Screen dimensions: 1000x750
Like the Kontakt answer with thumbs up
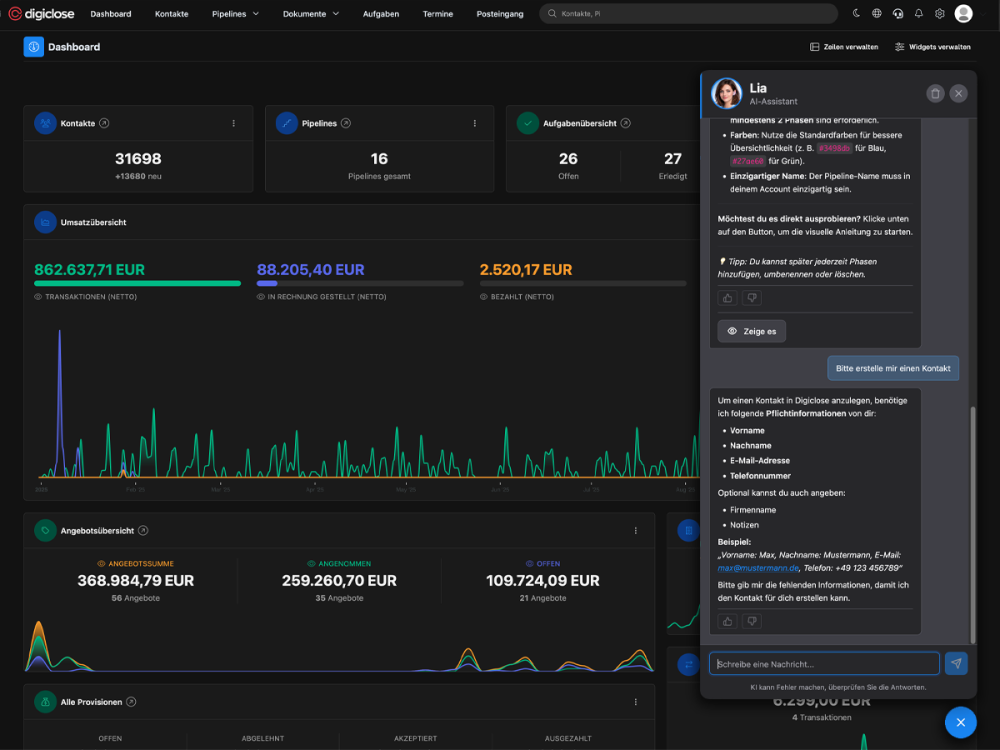(x=728, y=621)
